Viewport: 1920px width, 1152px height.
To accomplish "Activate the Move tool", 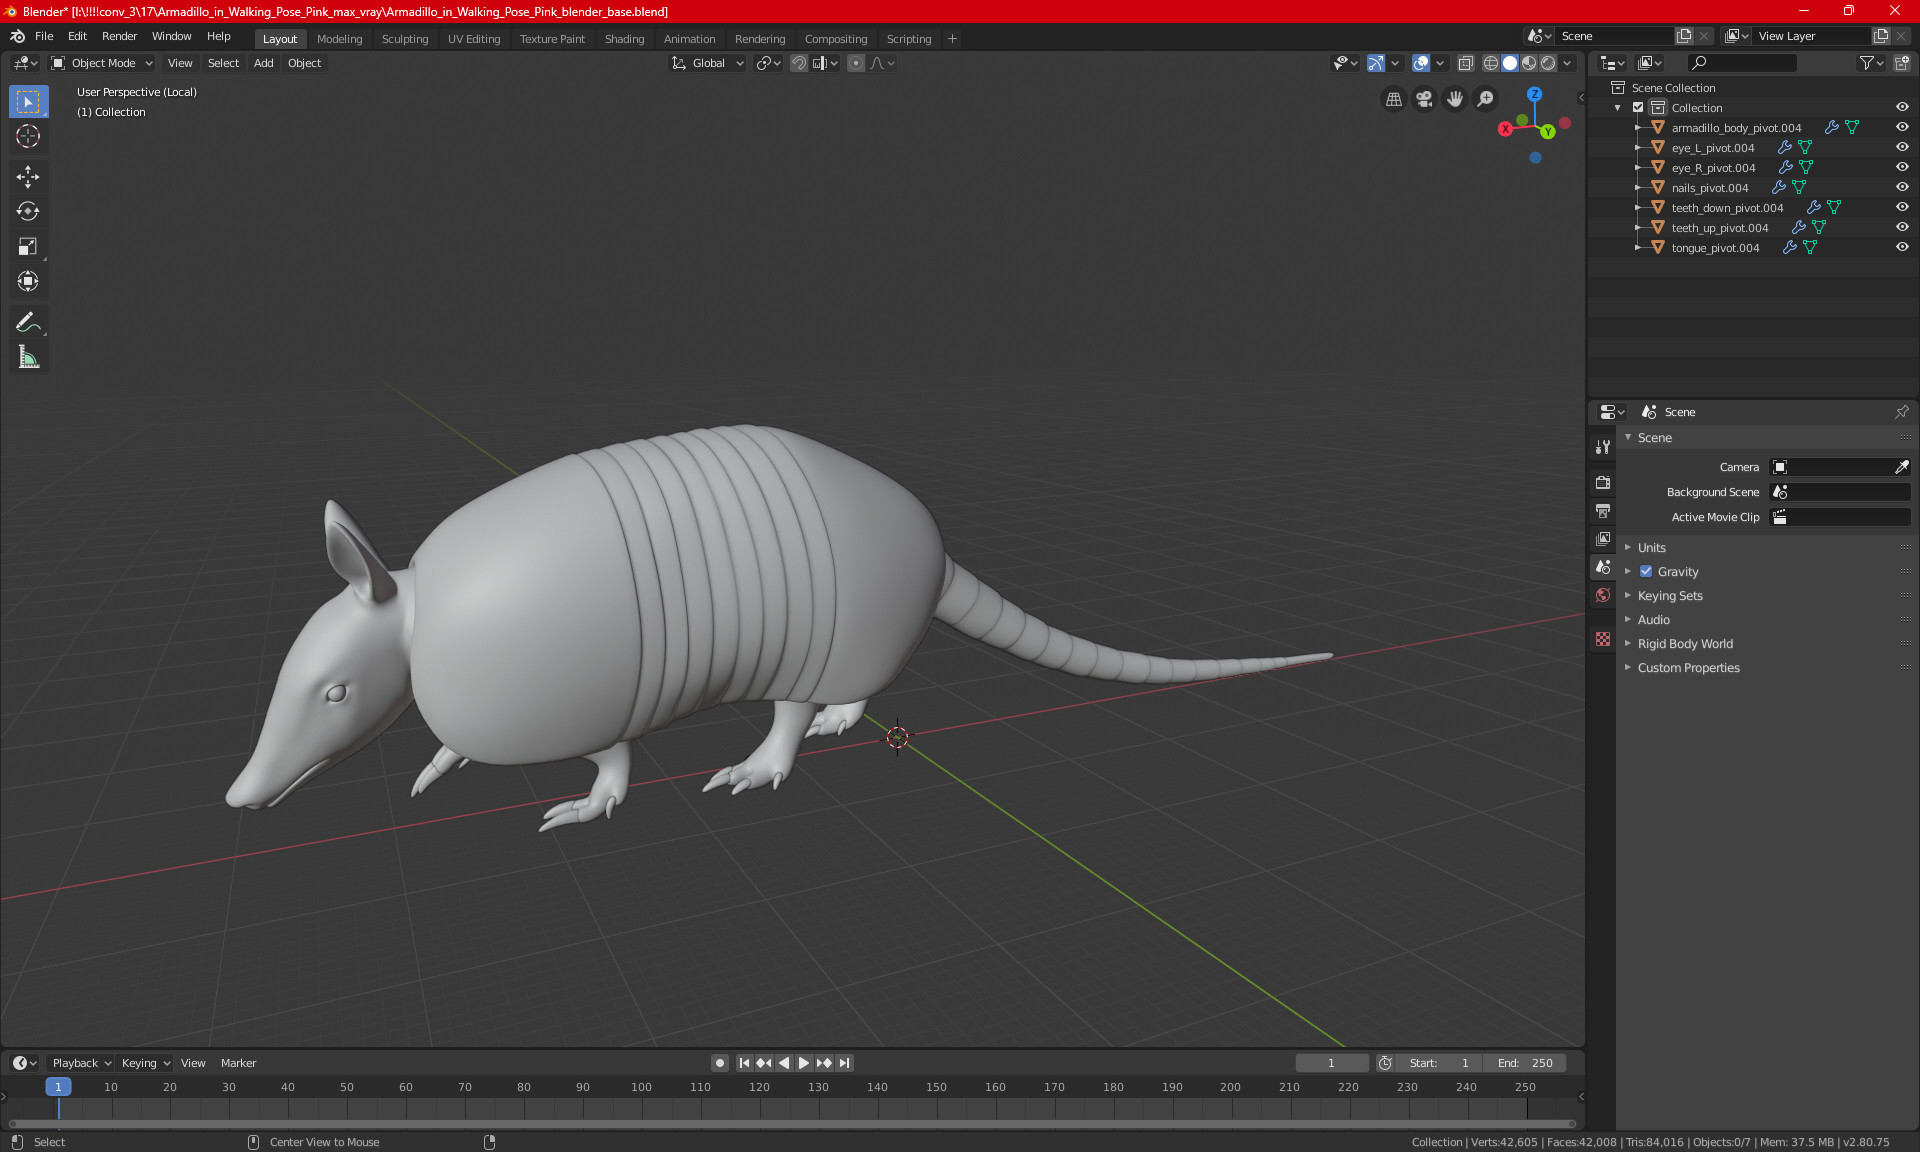I will pyautogui.click(x=28, y=177).
